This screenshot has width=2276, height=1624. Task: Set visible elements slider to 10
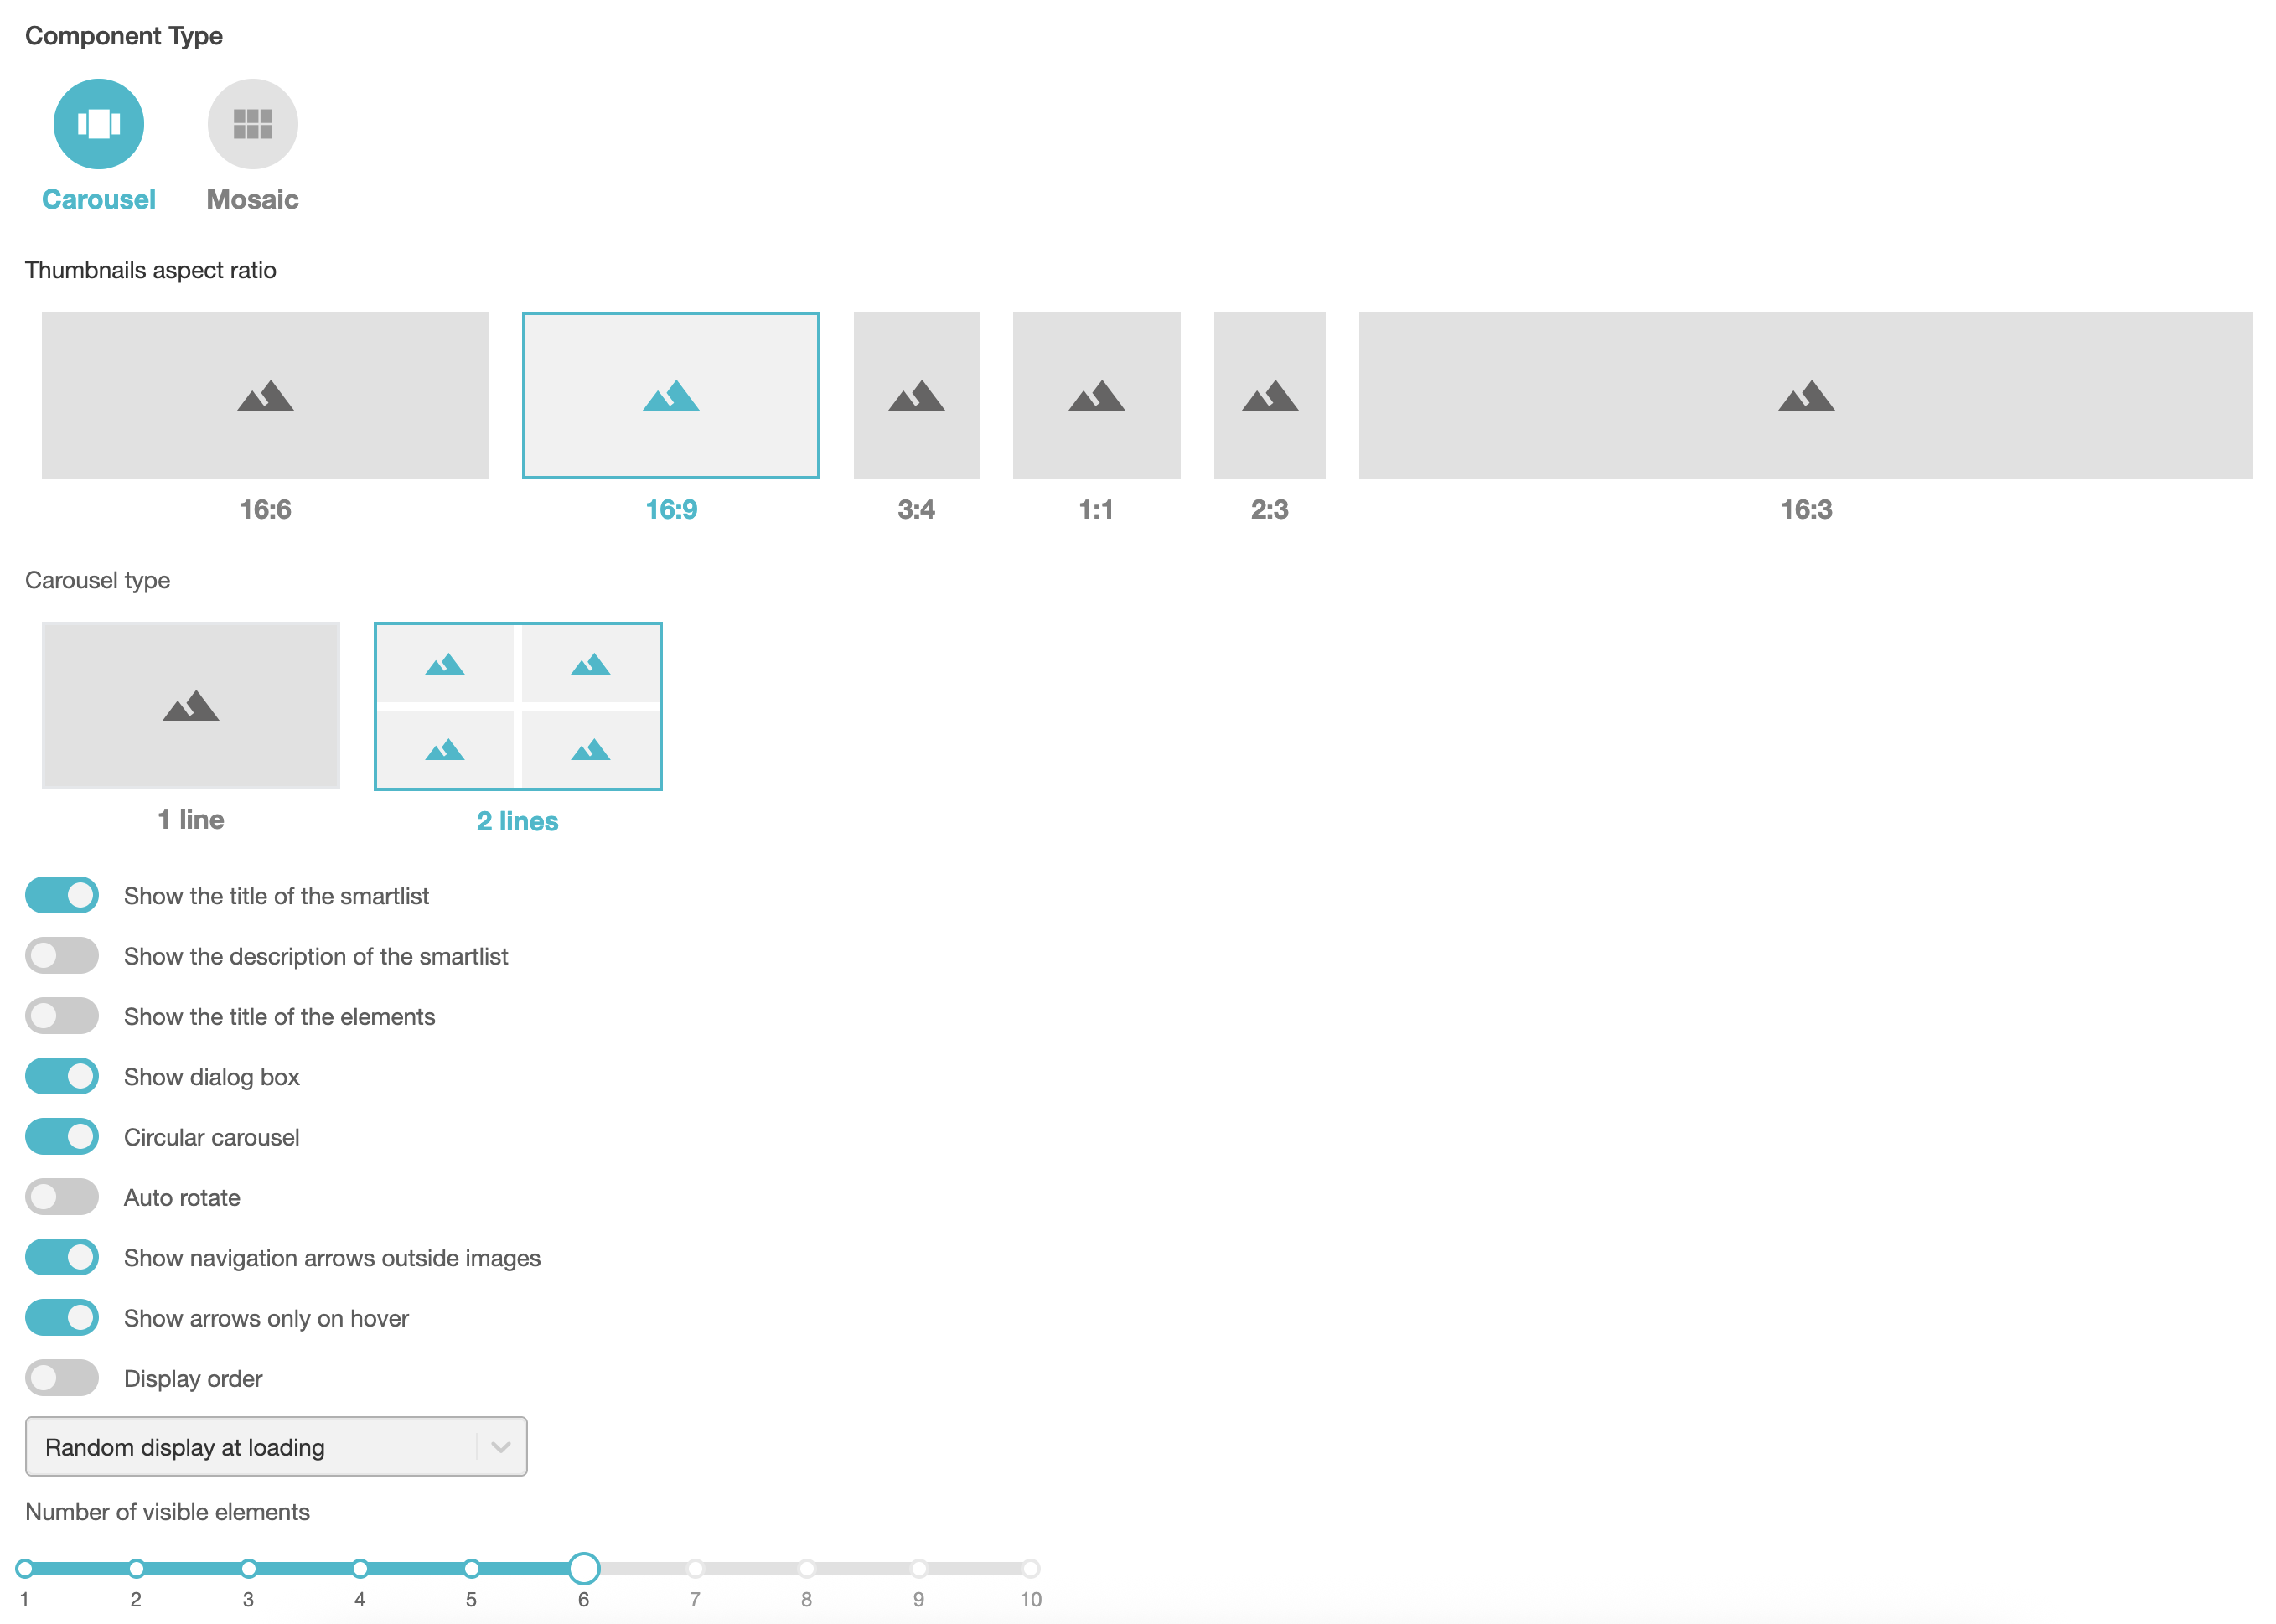[1031, 1568]
